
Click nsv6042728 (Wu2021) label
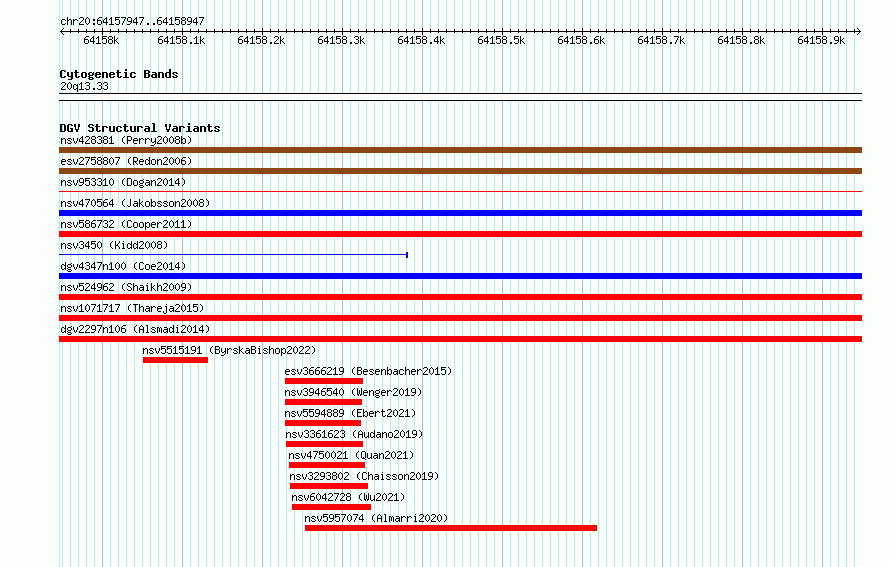coord(349,497)
